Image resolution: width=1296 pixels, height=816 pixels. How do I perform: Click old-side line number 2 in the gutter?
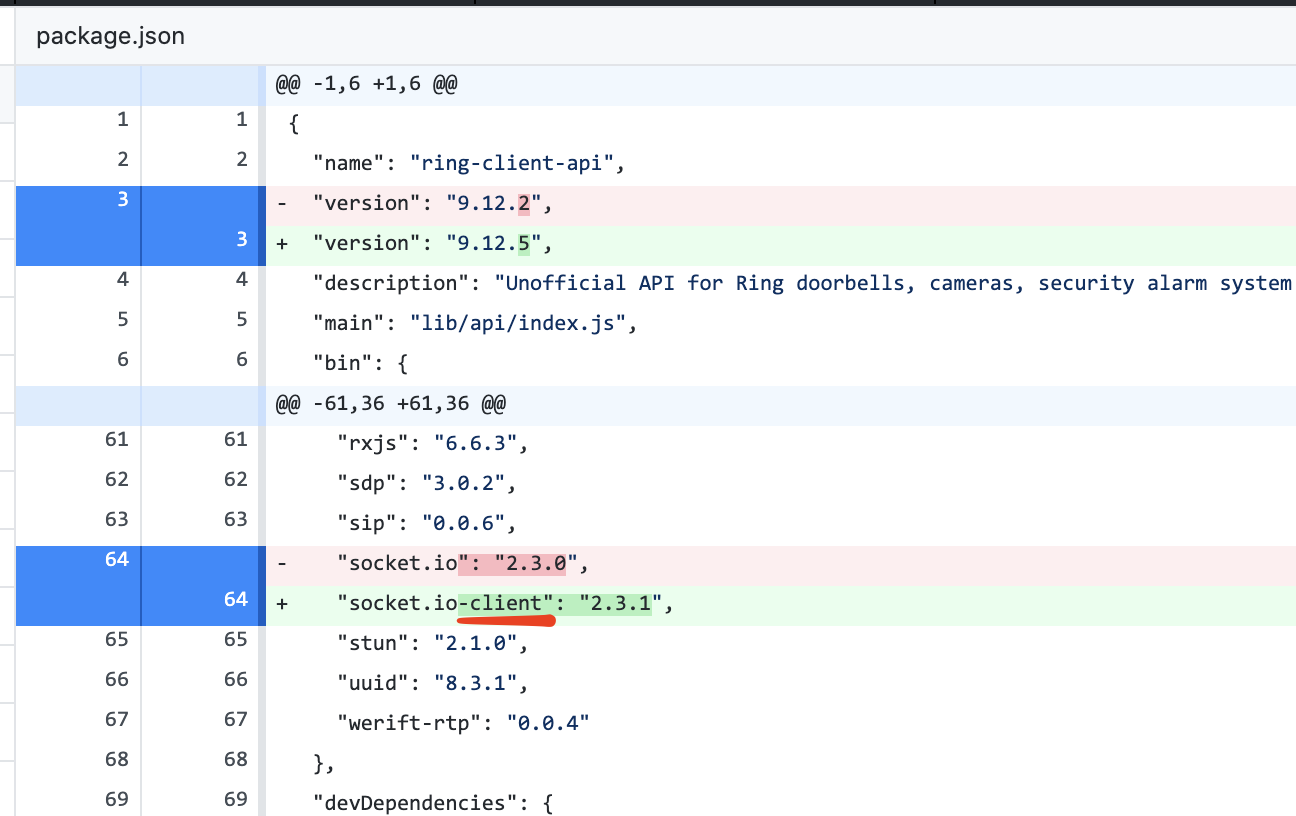tap(123, 159)
